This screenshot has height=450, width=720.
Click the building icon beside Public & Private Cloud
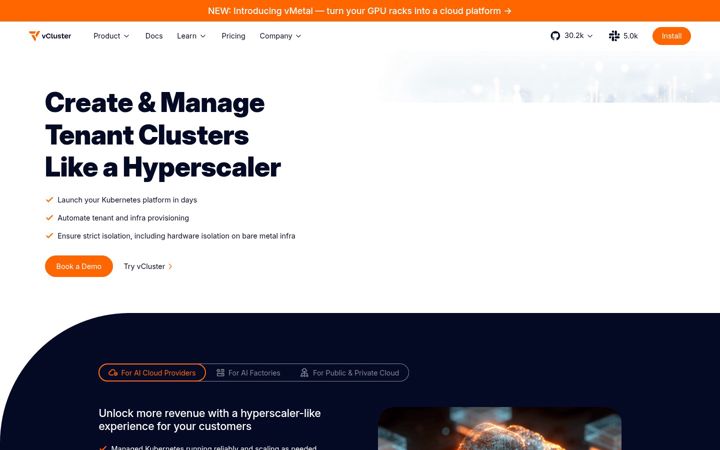tap(304, 373)
